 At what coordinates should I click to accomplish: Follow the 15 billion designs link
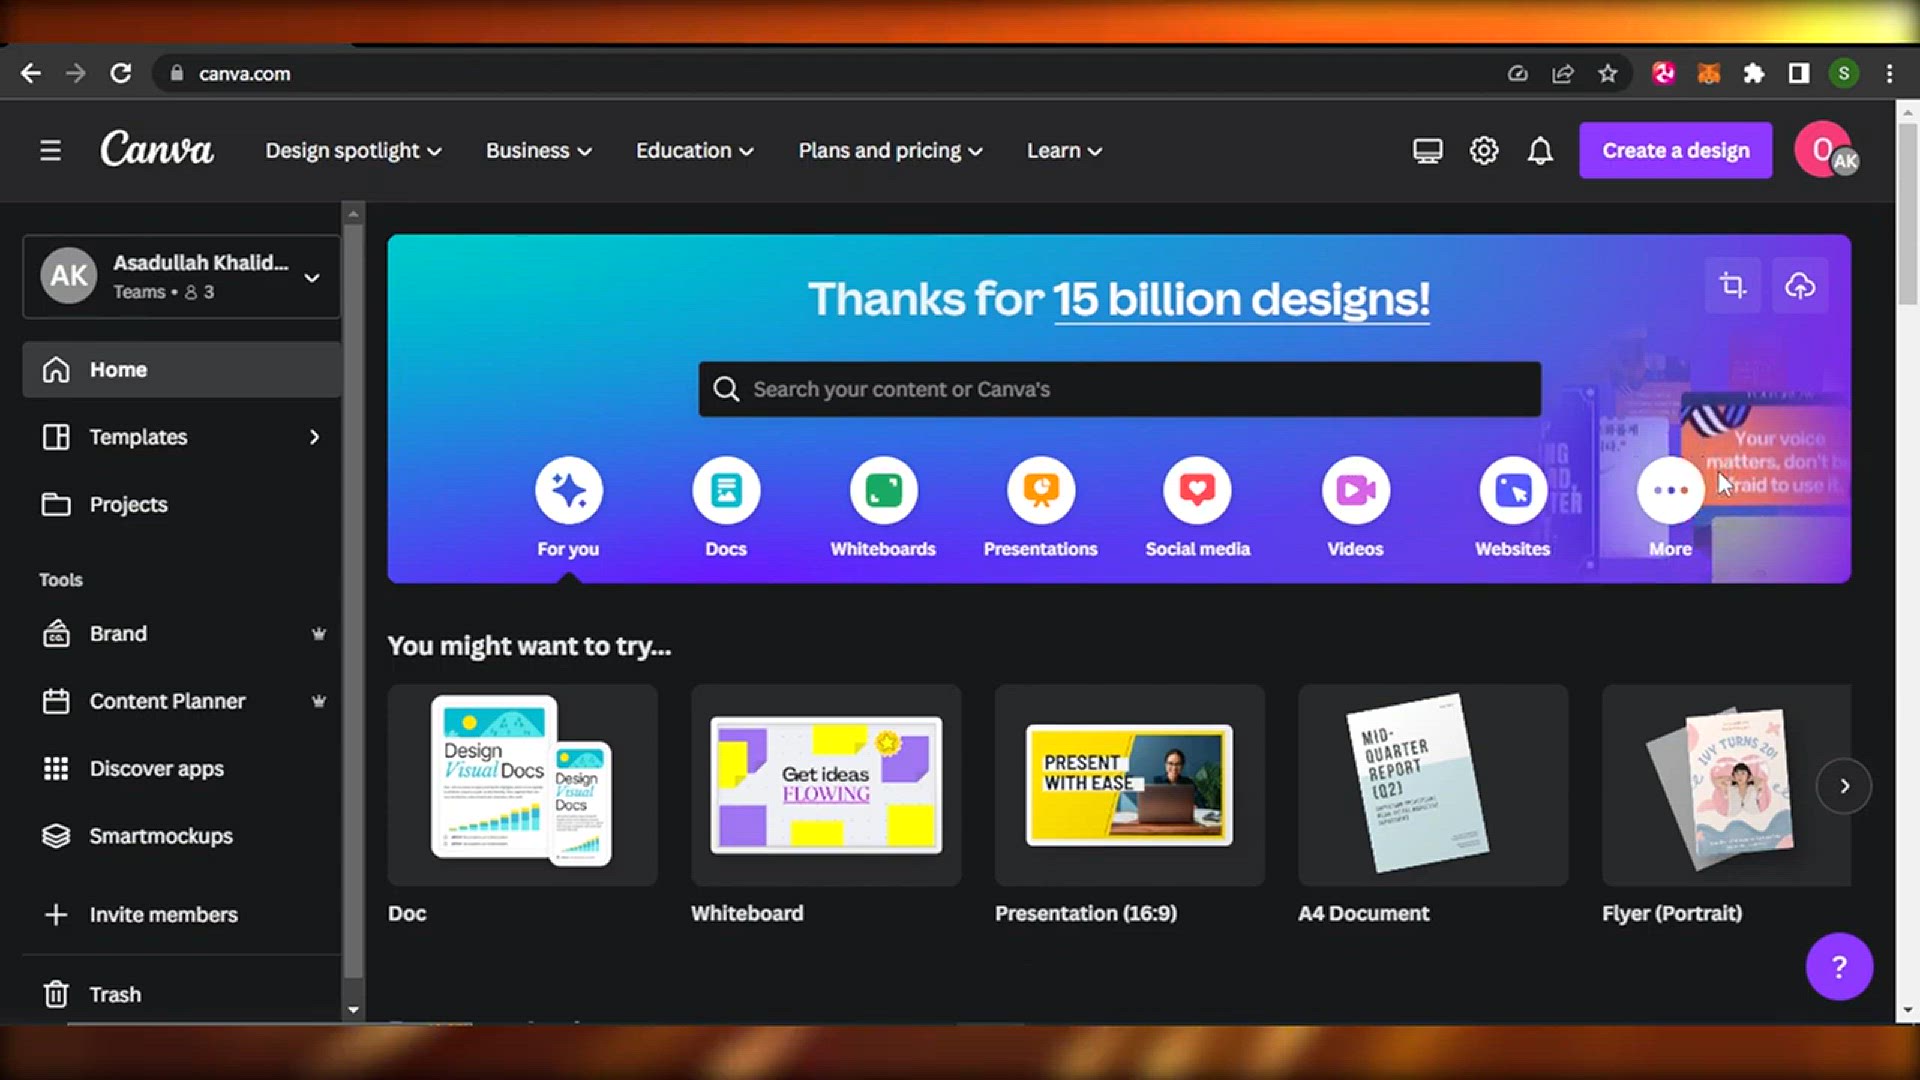click(x=1241, y=299)
